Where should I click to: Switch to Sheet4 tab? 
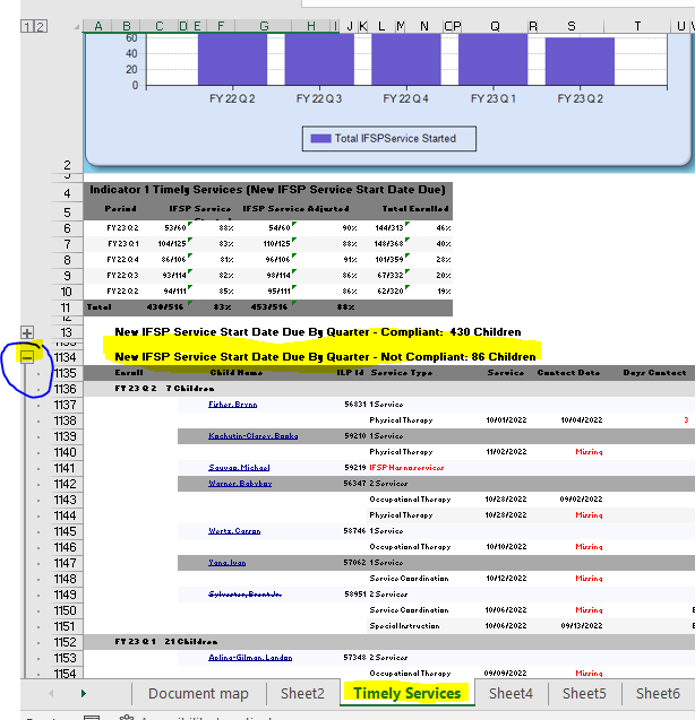[511, 693]
